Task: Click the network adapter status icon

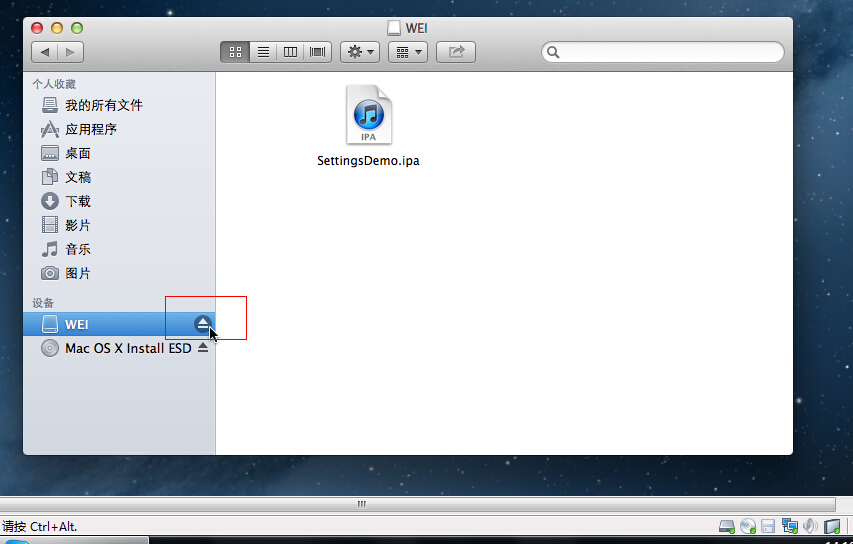Action: click(x=789, y=526)
